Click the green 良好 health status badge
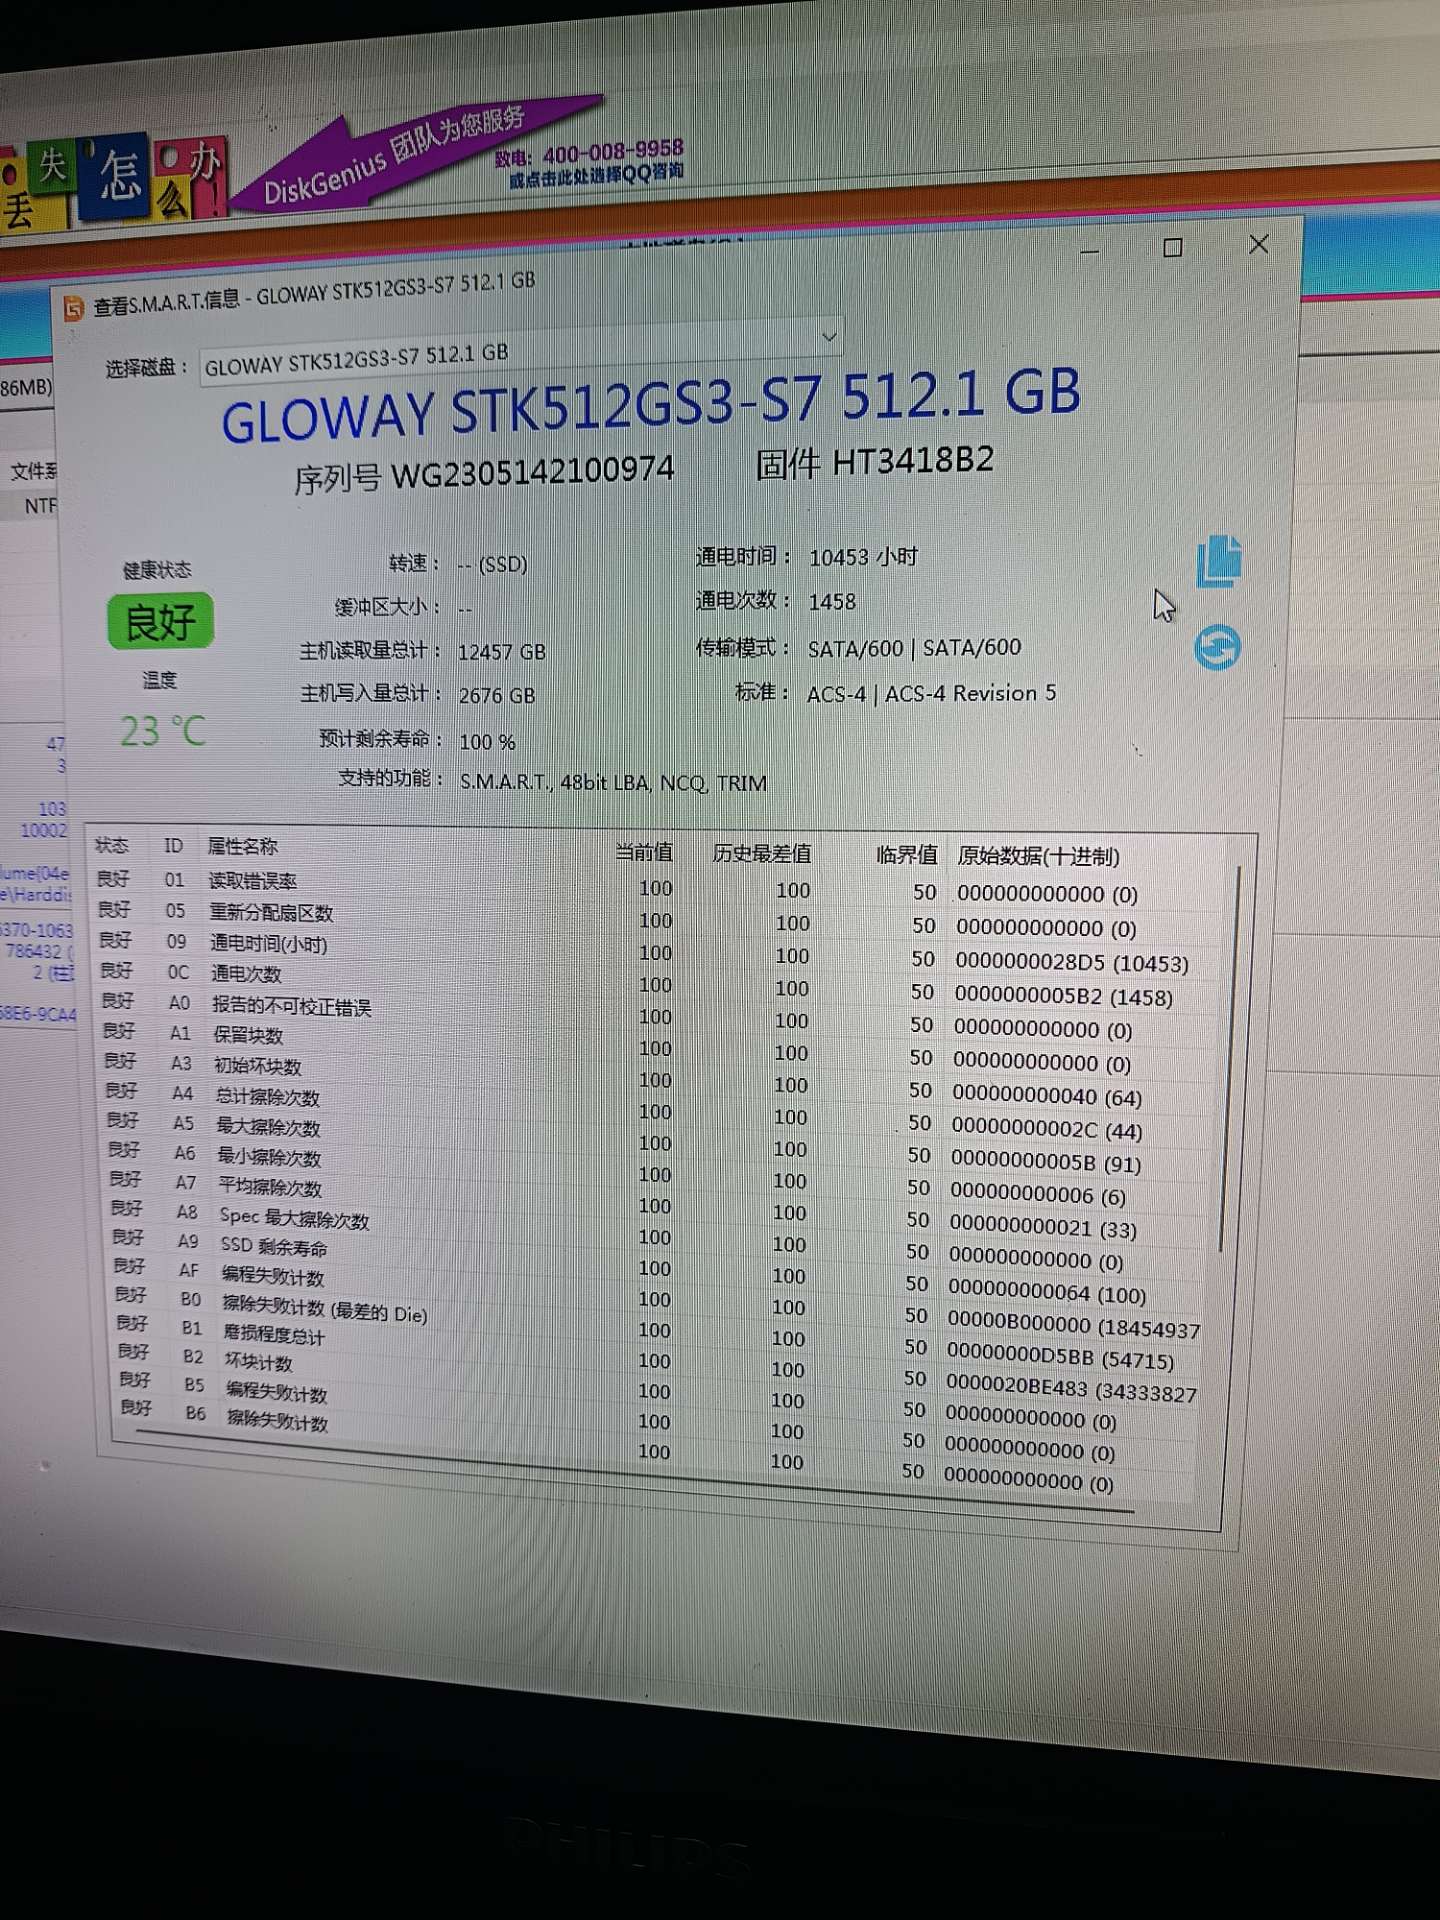This screenshot has width=1440, height=1920. pyautogui.click(x=160, y=622)
